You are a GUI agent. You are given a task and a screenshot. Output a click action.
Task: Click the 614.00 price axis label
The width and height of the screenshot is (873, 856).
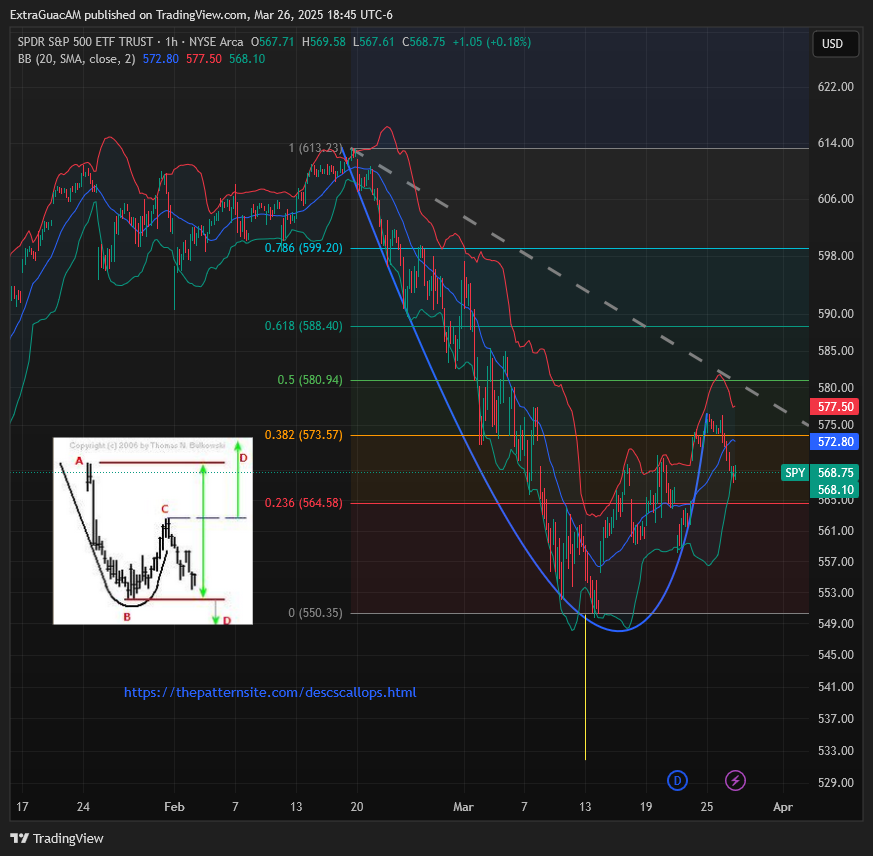tap(835, 143)
